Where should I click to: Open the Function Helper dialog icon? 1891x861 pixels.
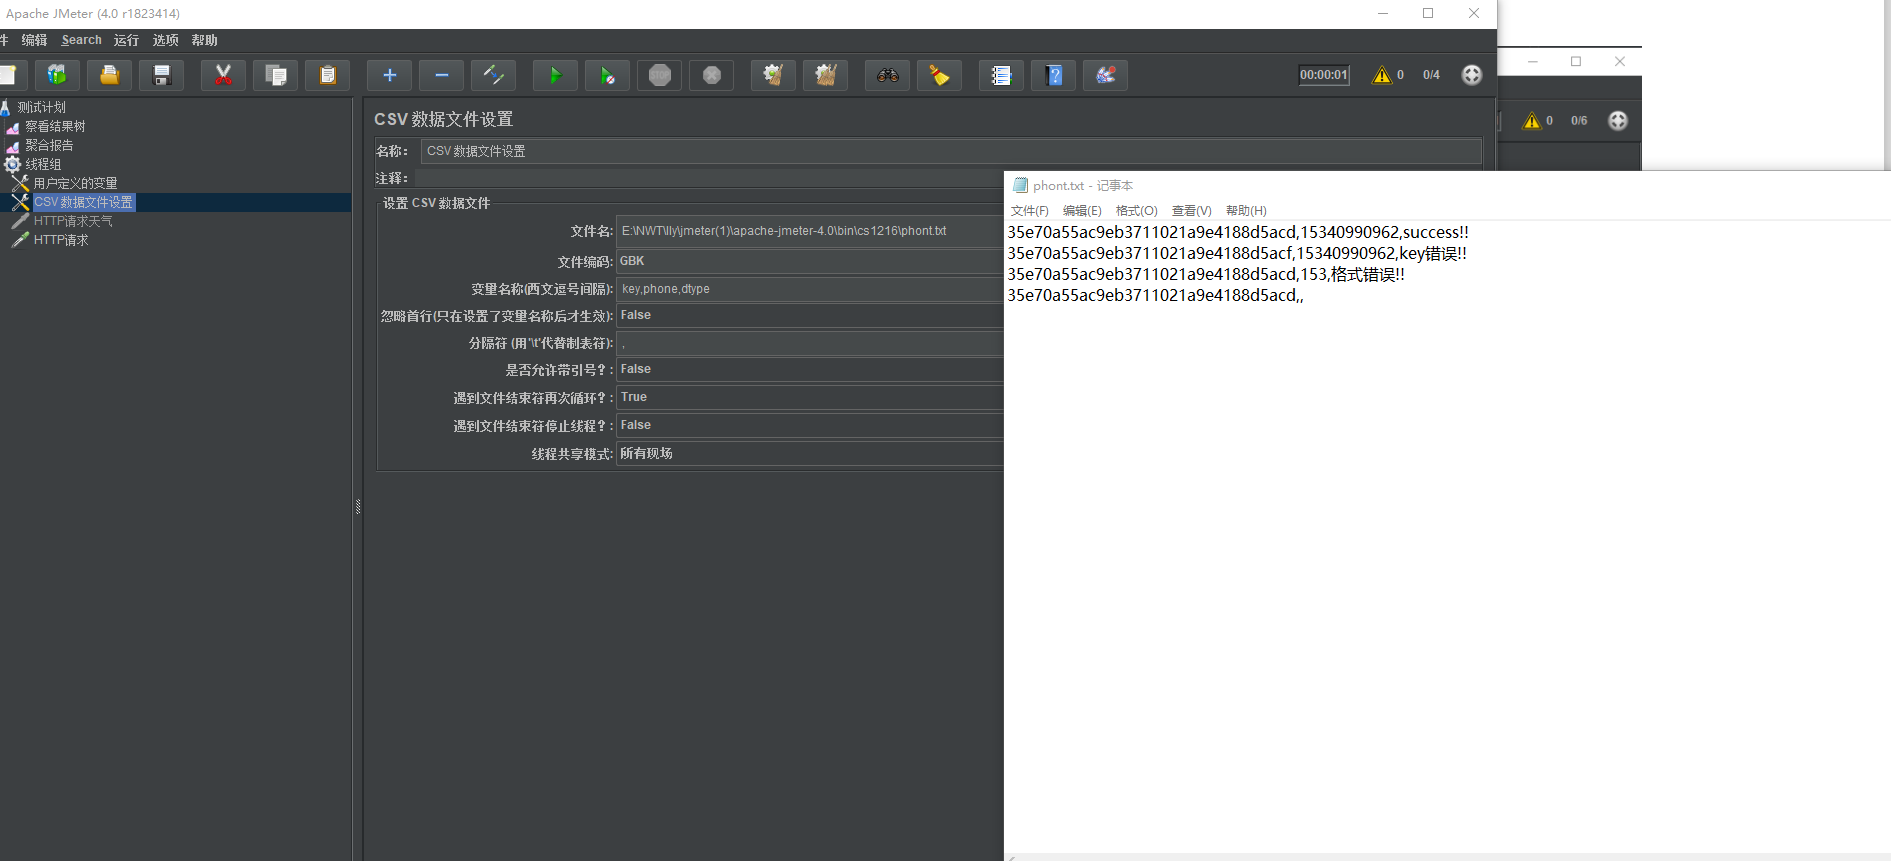pyautogui.click(x=1001, y=75)
